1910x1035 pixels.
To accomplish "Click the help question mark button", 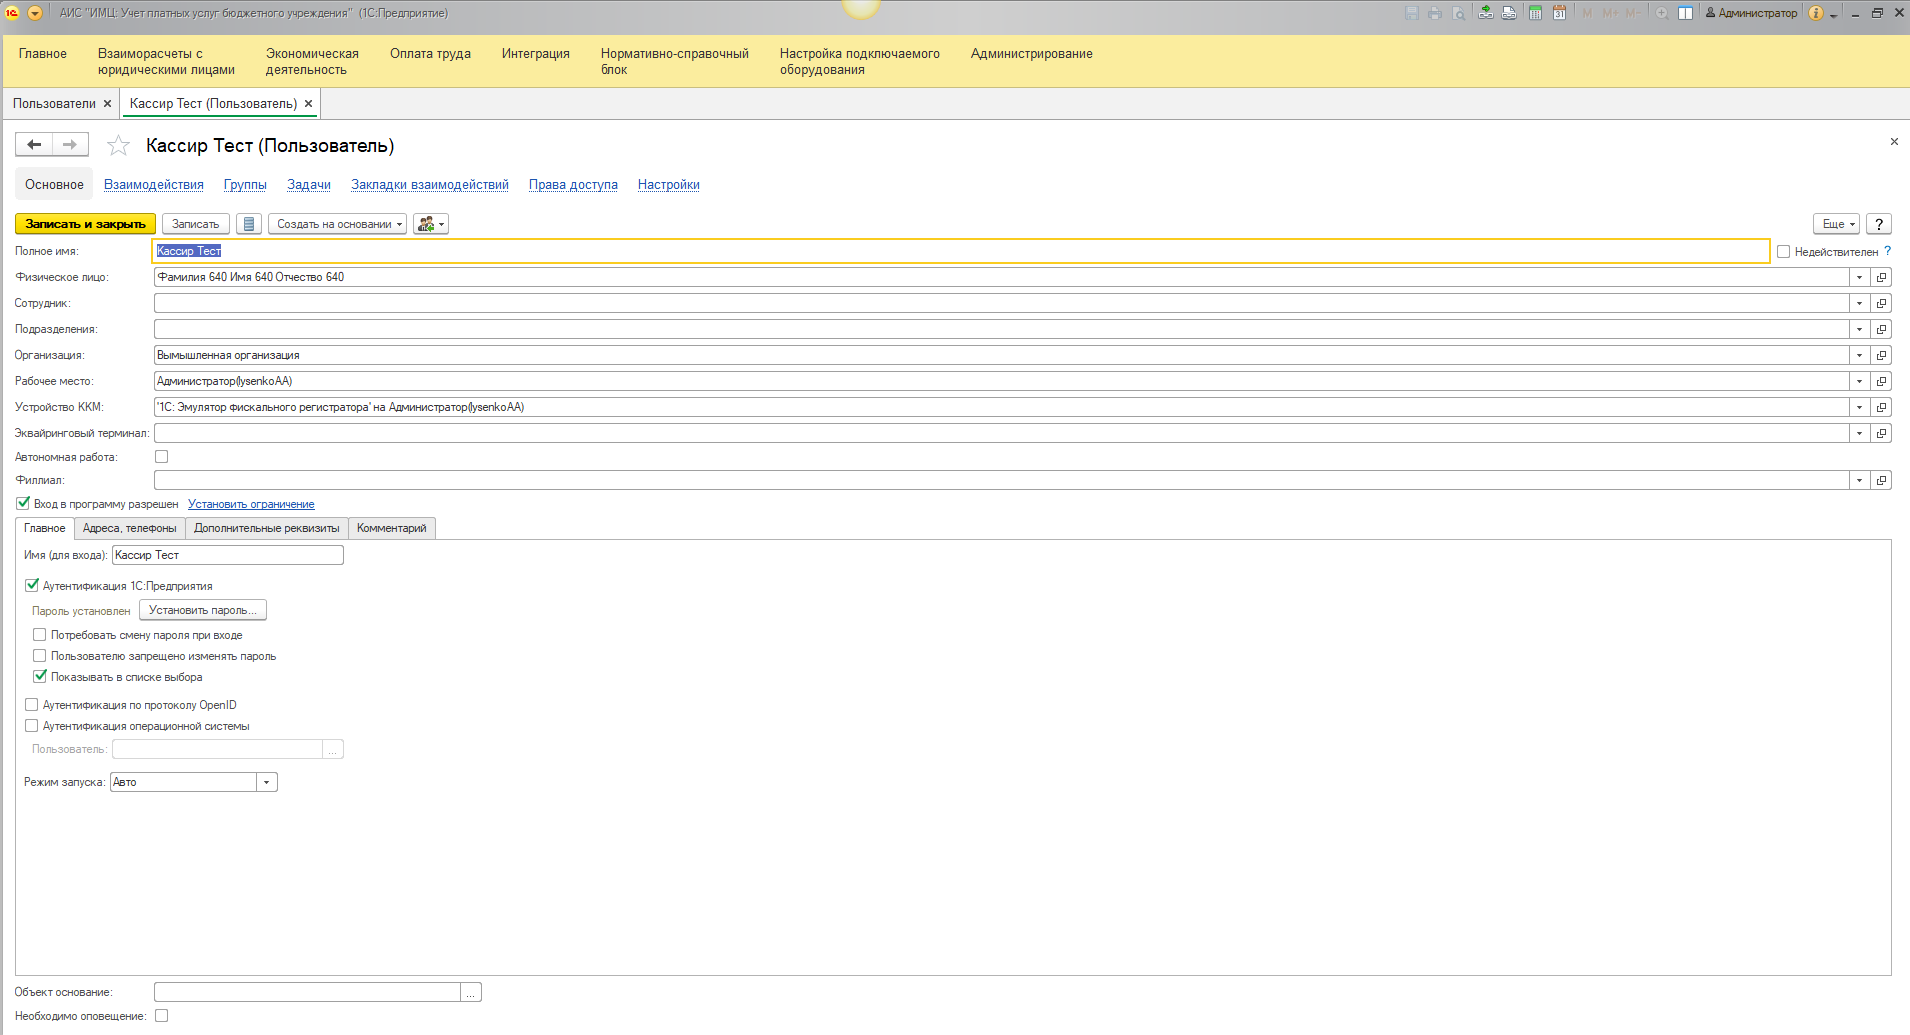I will coord(1879,224).
